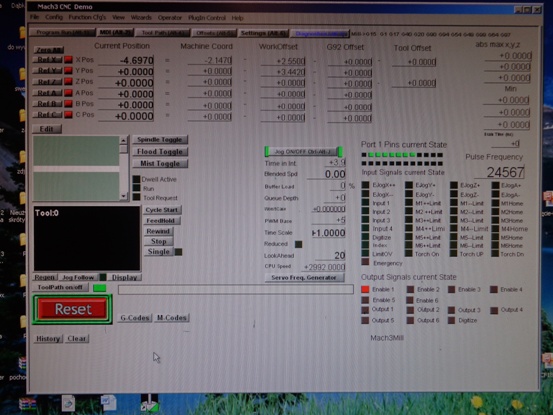553x415 pixels.
Task: Click the Single step indicator LED
Action: 178,252
